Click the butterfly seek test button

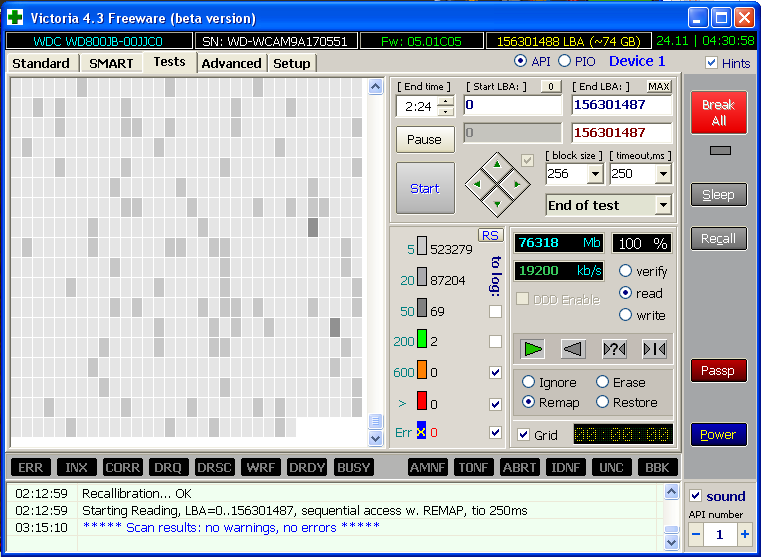654,349
